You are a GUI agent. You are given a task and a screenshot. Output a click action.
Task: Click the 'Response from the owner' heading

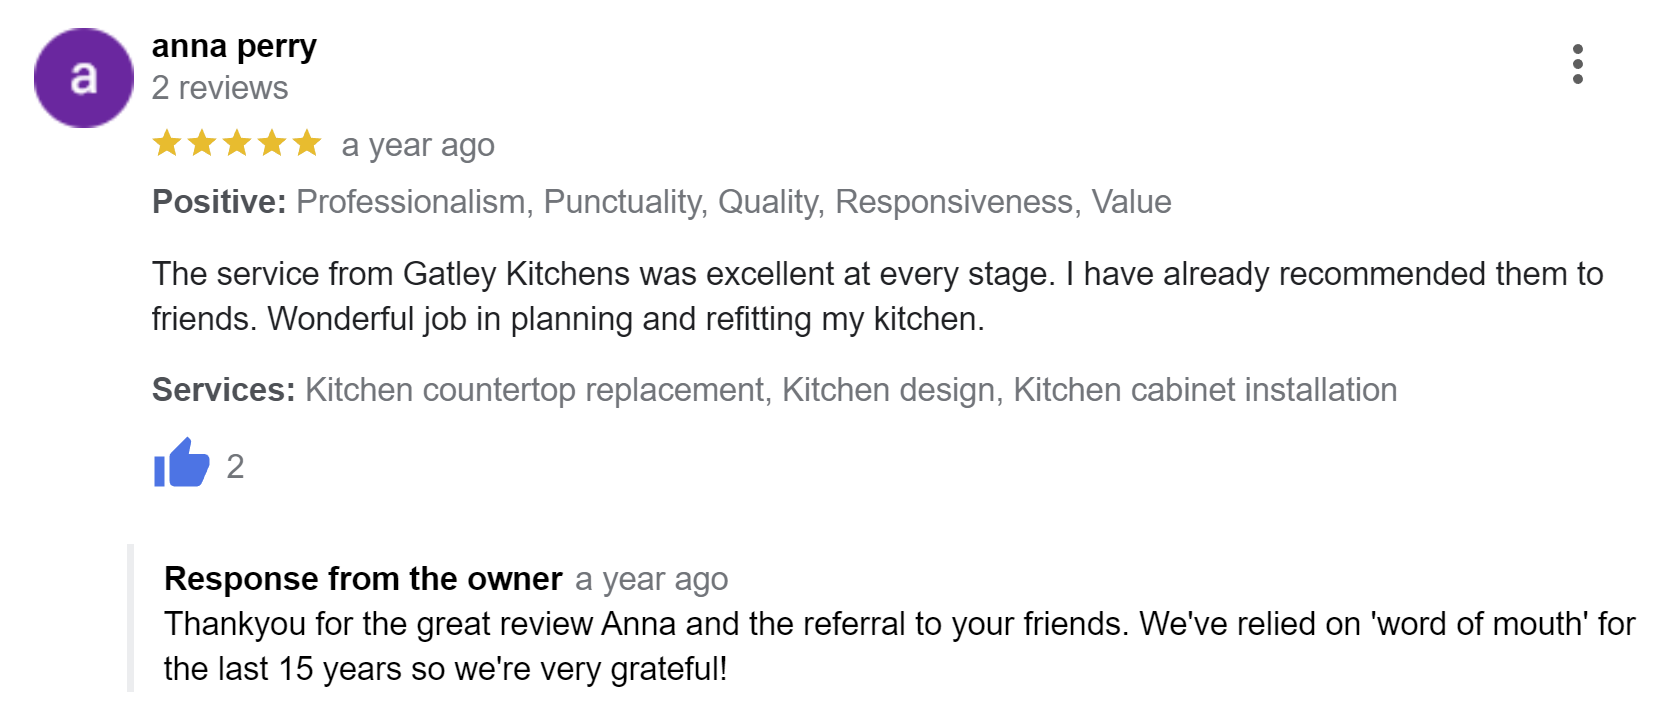click(x=363, y=579)
